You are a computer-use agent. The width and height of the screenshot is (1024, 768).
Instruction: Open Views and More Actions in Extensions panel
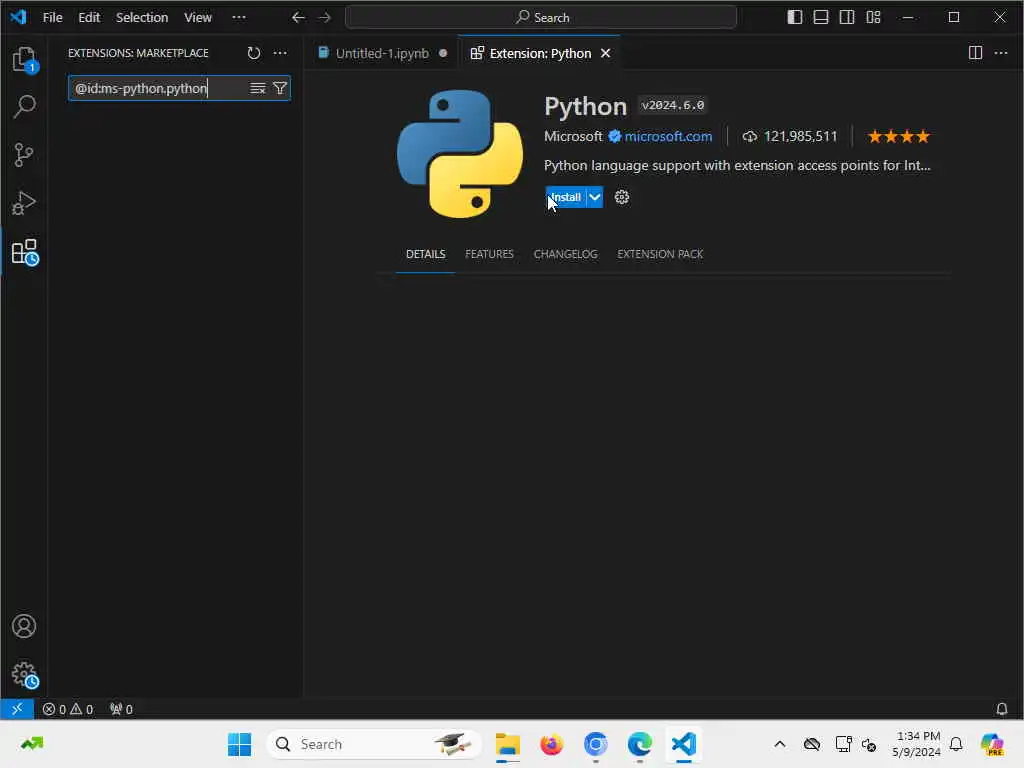pyautogui.click(x=280, y=53)
